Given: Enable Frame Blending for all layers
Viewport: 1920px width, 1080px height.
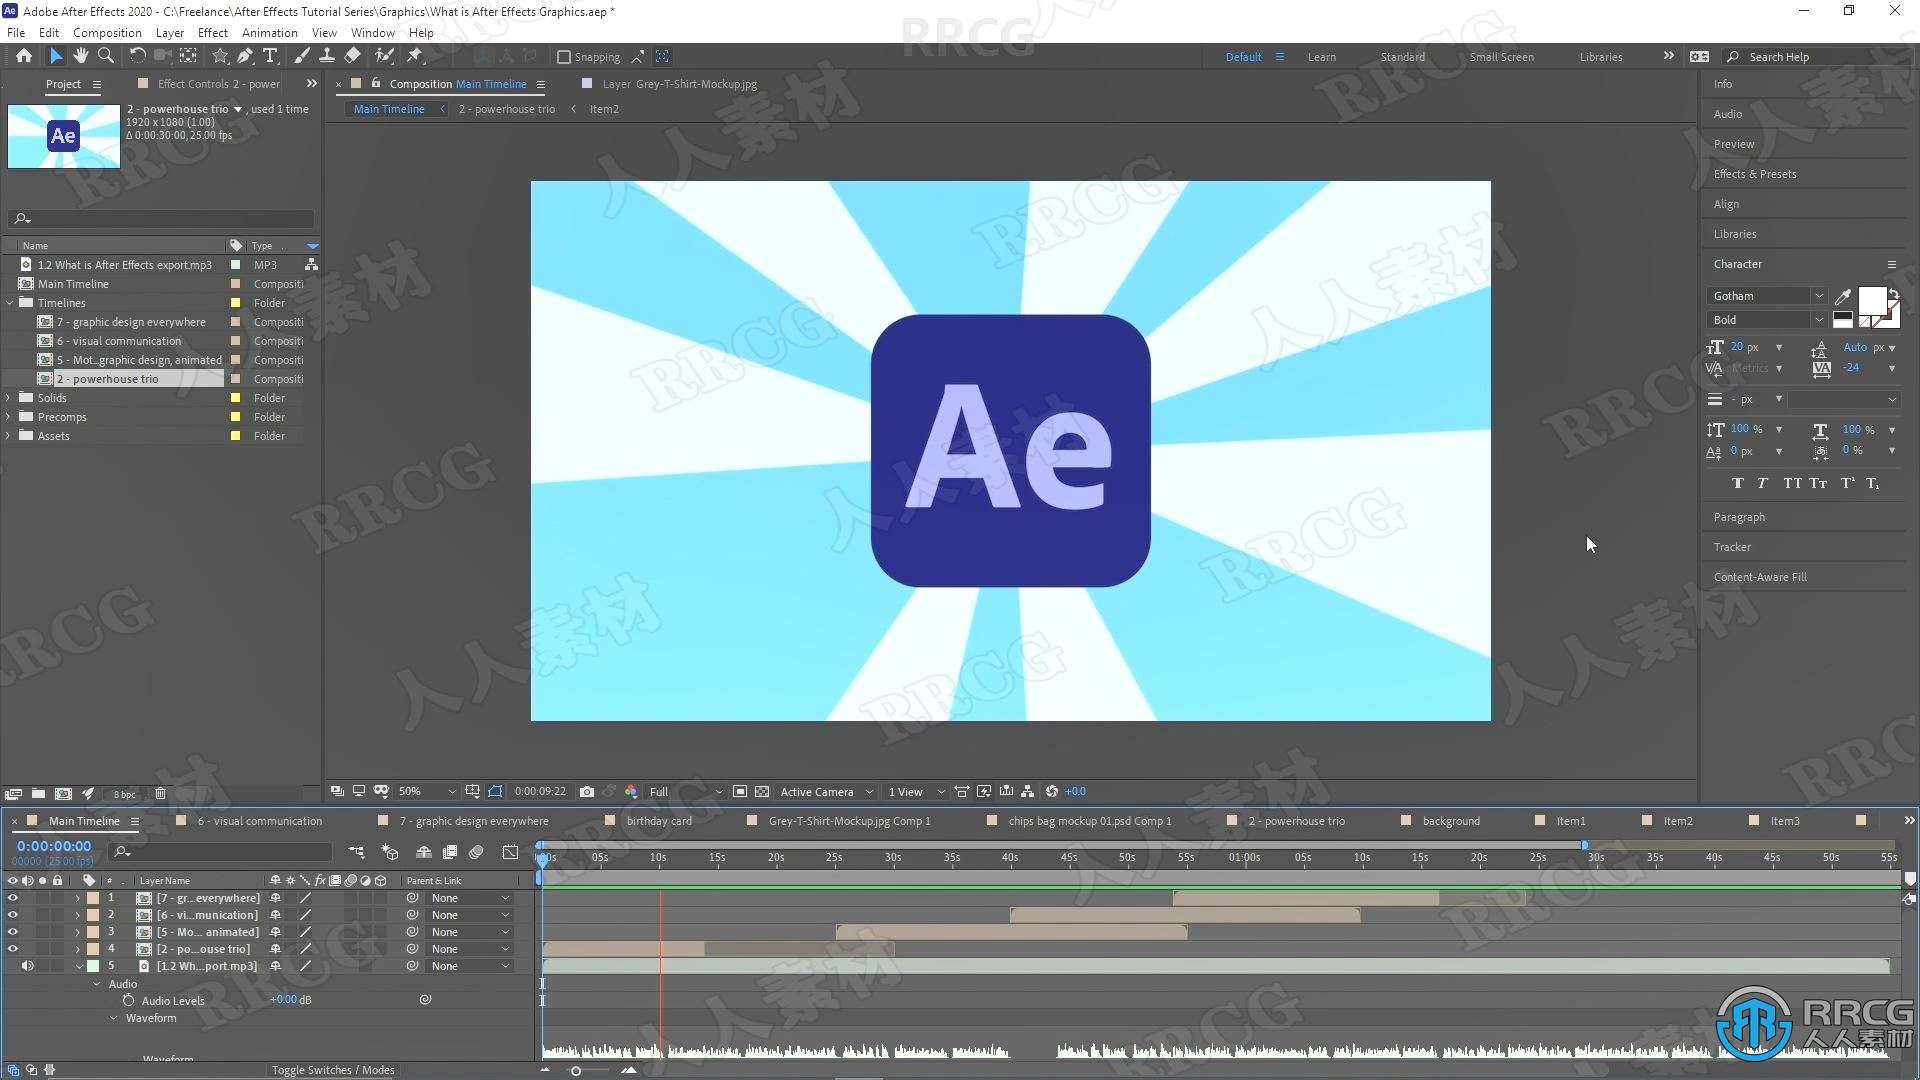Looking at the screenshot, I should pos(450,852).
